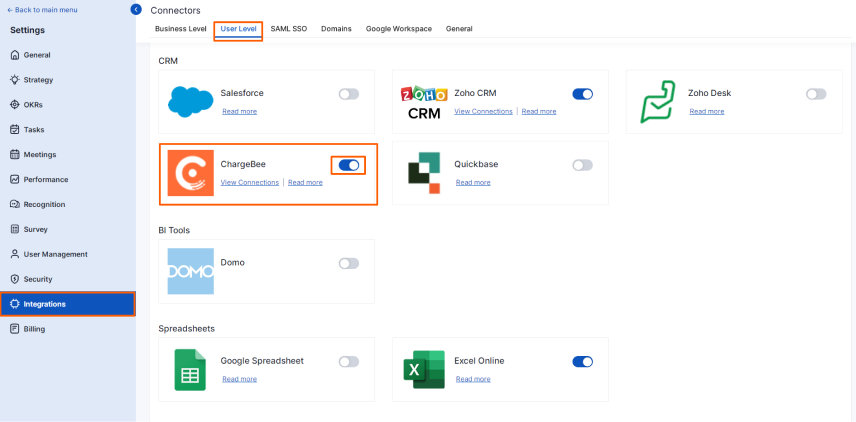This screenshot has height=422, width=856.
Task: Click the Meetings calendar icon
Action: point(15,154)
